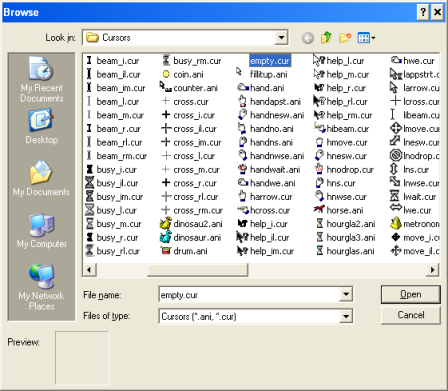Select the harrow.cur file name
The height and width of the screenshot is (391, 448).
271,197
